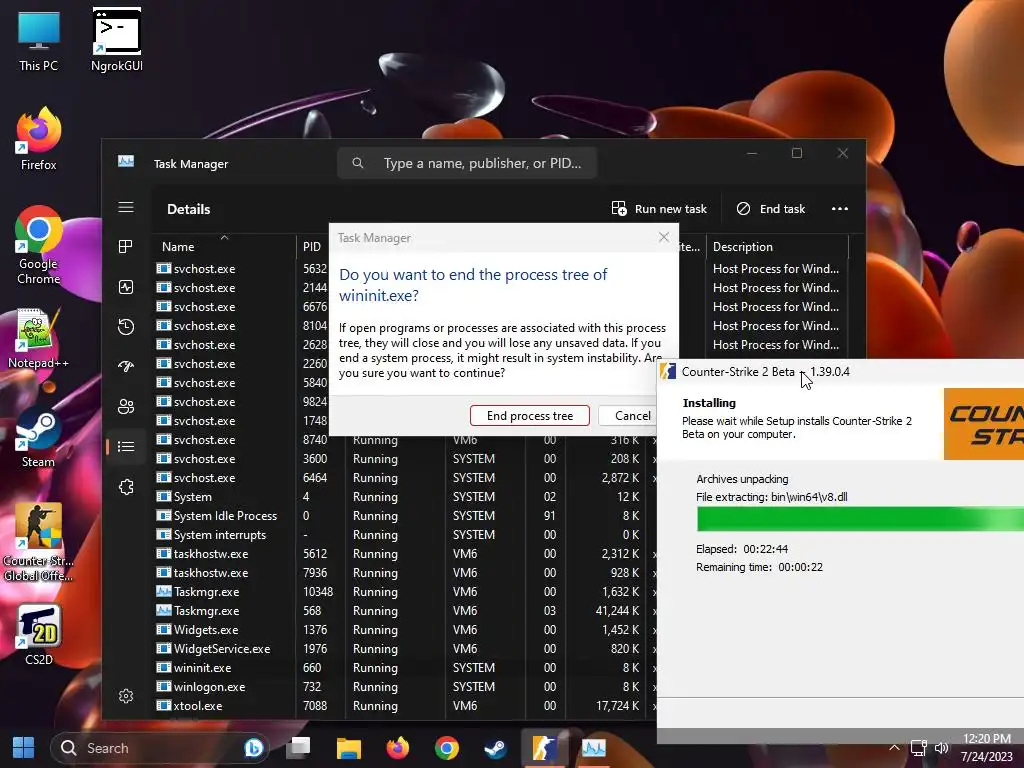Open network icon in system tray

(x=919, y=748)
